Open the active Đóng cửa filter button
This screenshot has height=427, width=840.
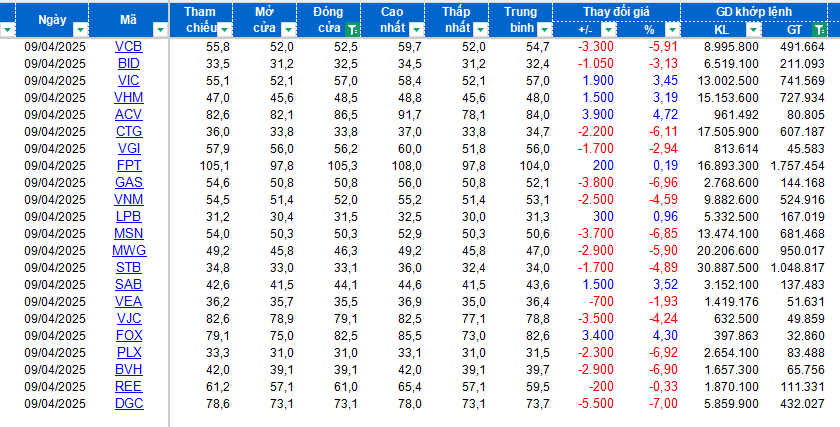tap(352, 29)
